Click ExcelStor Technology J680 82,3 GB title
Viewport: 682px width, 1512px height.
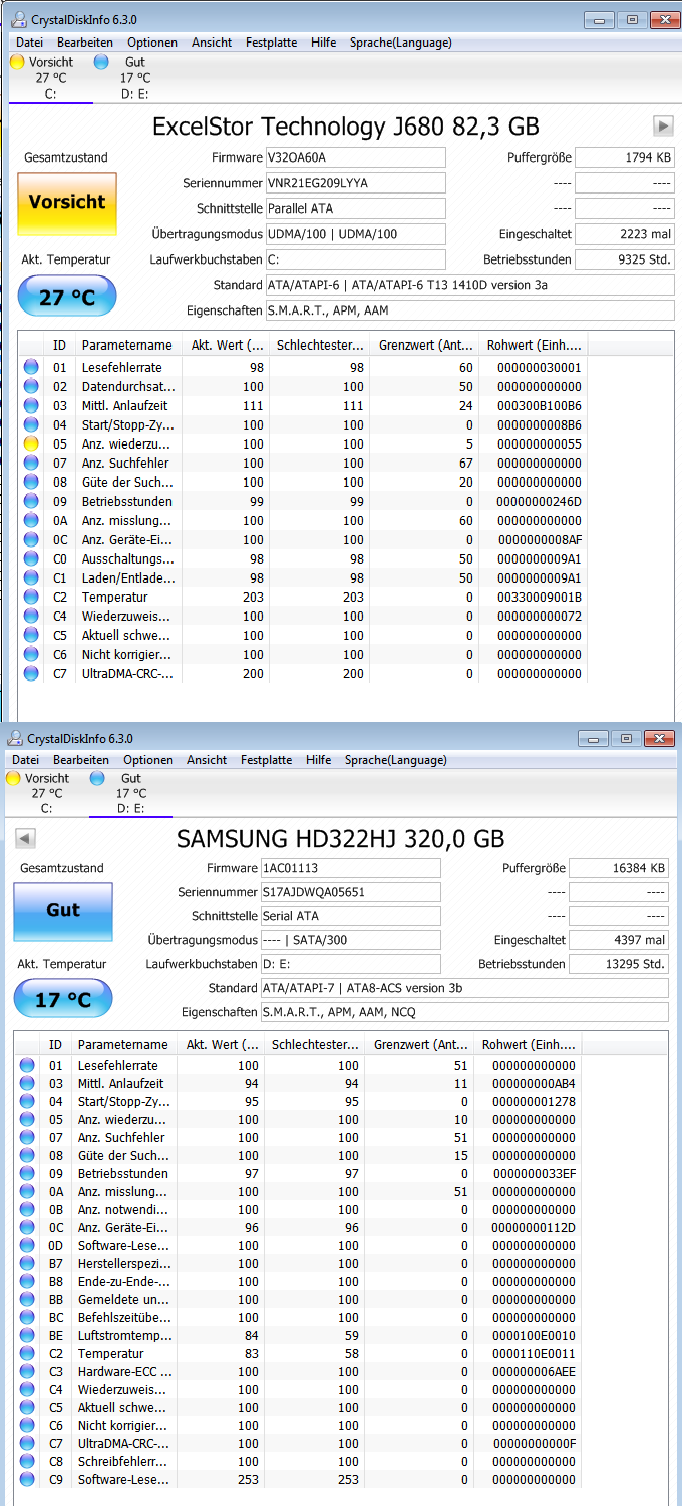[345, 127]
